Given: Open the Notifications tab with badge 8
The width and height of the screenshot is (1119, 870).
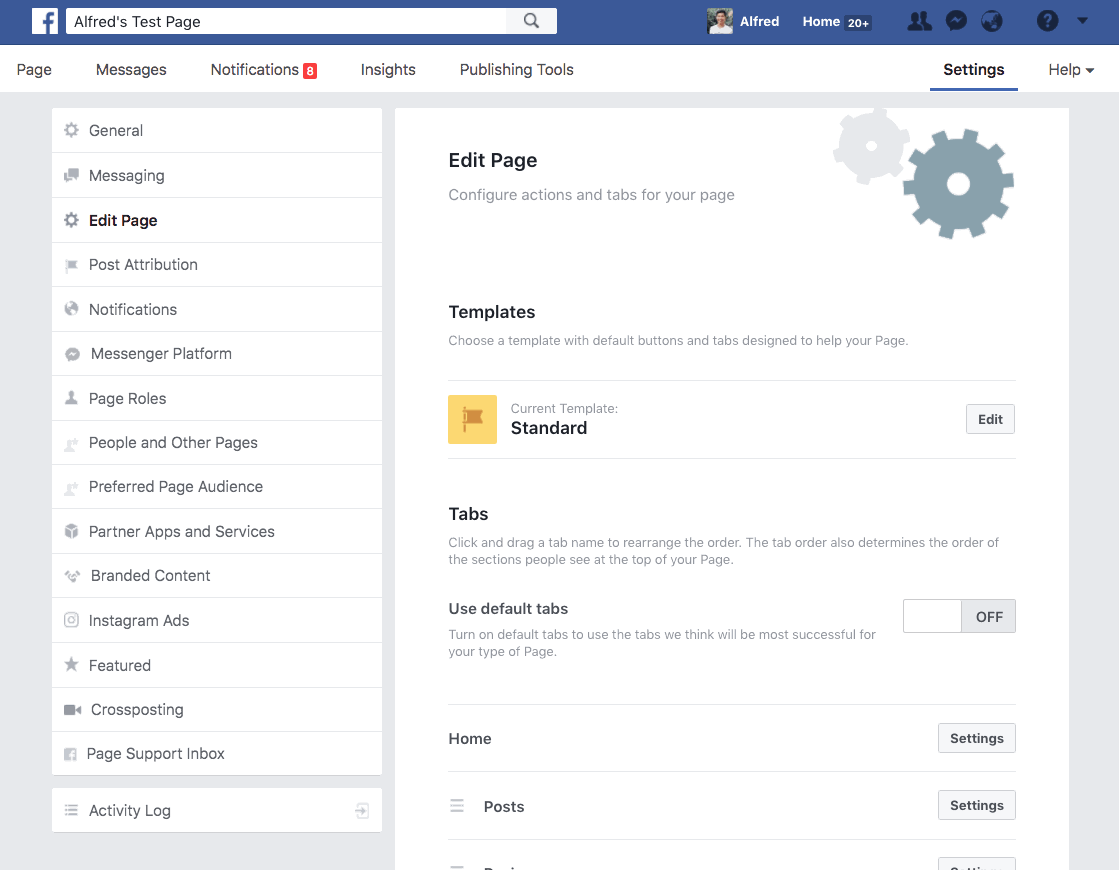Looking at the screenshot, I should (x=263, y=70).
